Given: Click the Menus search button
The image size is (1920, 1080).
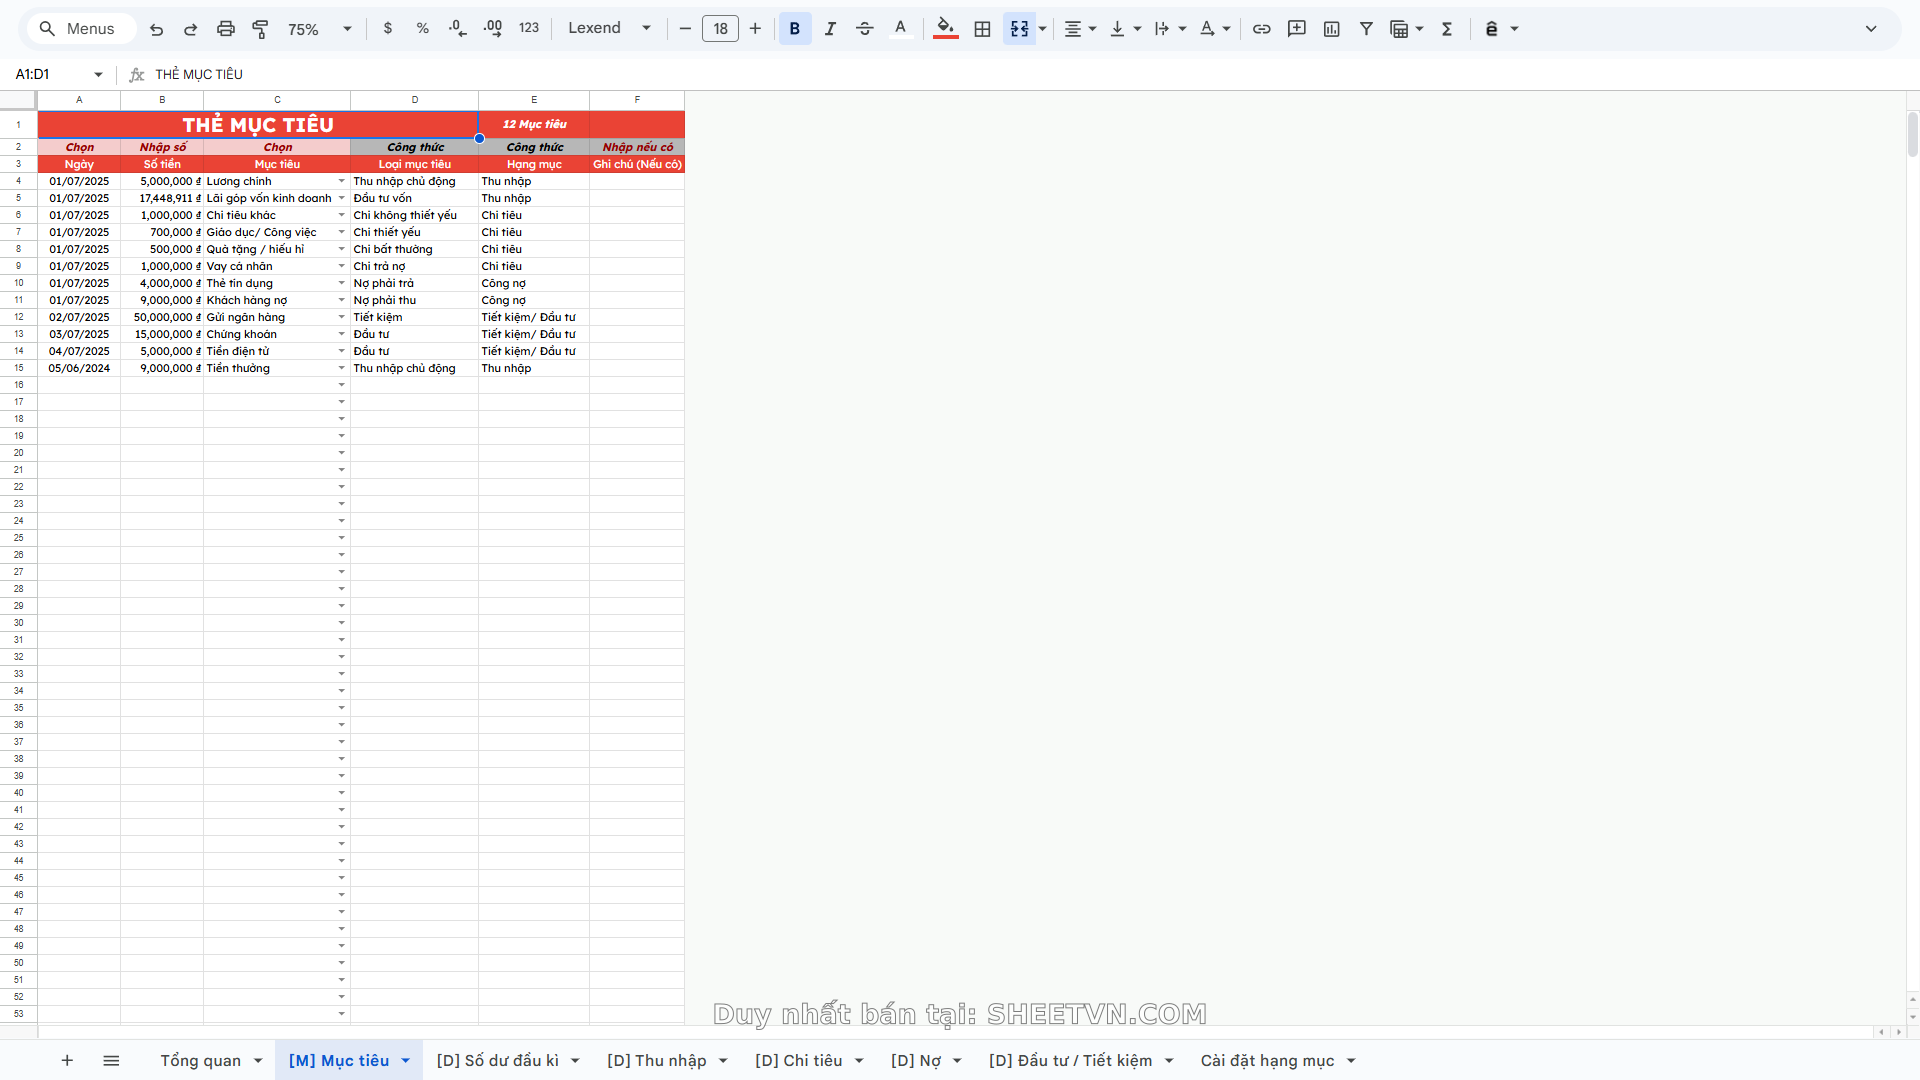Looking at the screenshot, I should click(77, 29).
